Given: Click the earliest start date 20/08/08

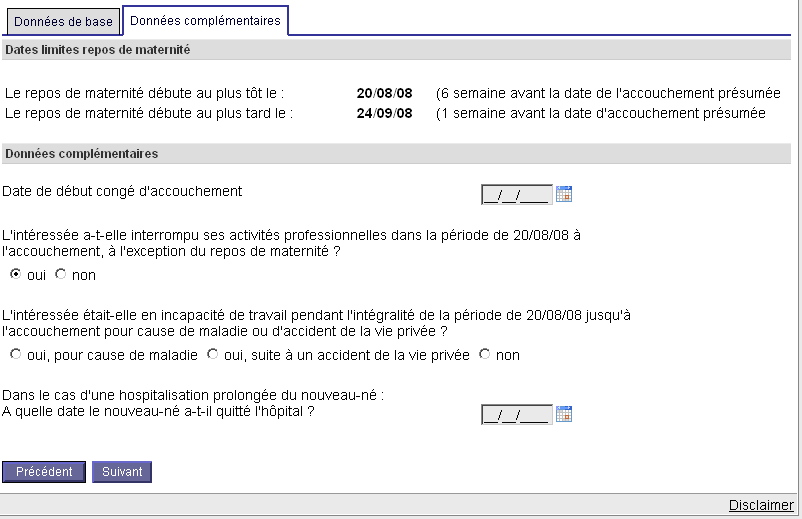Looking at the screenshot, I should (385, 93).
